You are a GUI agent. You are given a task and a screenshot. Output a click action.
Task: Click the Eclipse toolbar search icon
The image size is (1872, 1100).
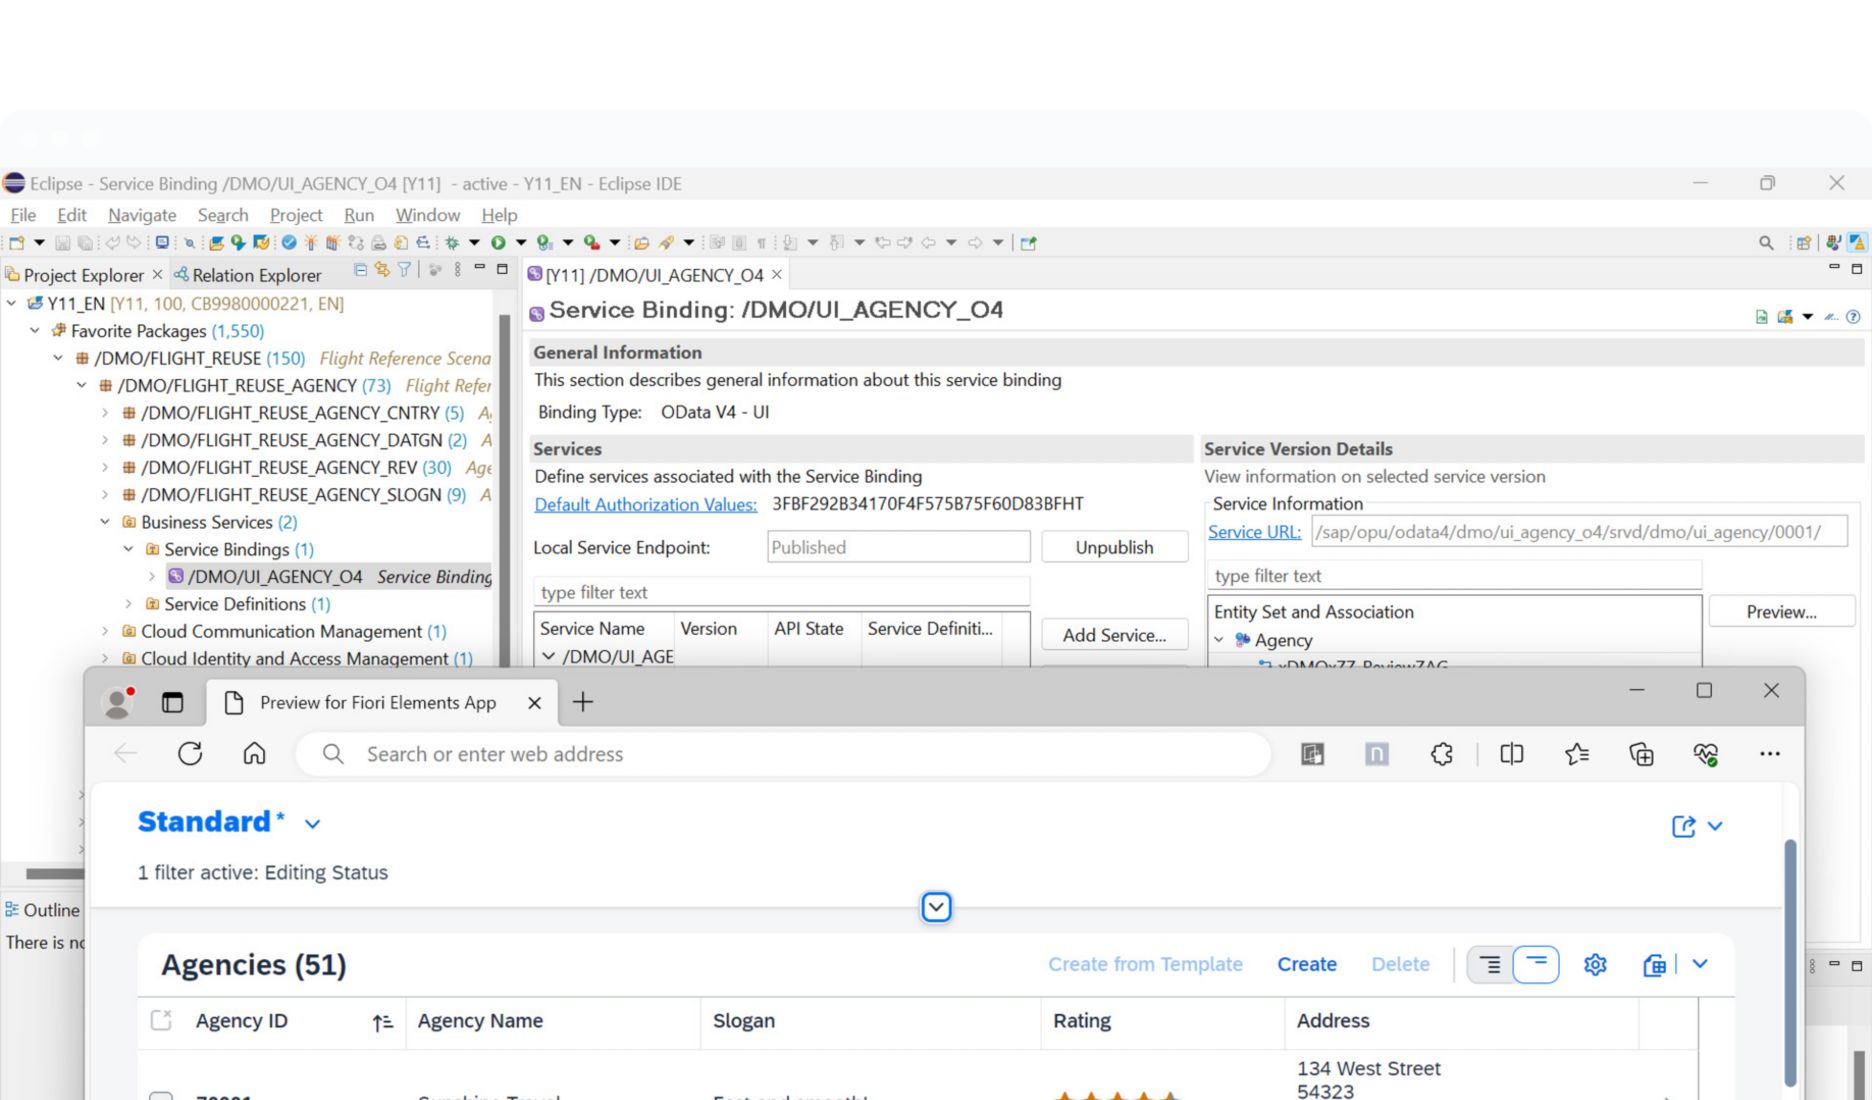point(1766,243)
